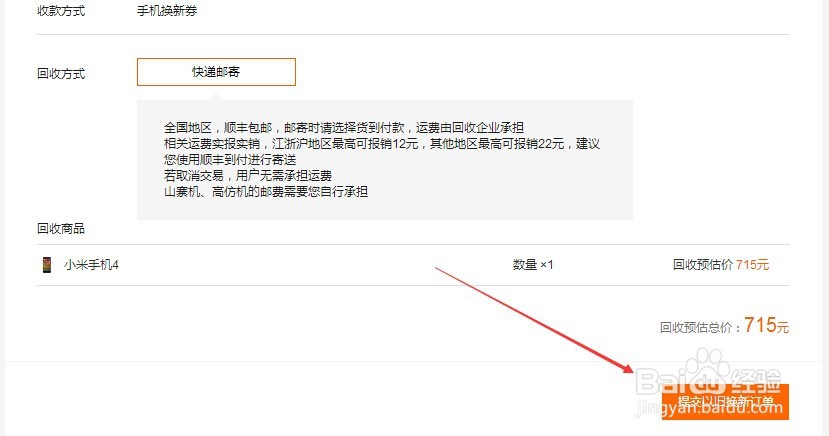Click the 回收商品 section heading

pyautogui.click(x=61, y=228)
